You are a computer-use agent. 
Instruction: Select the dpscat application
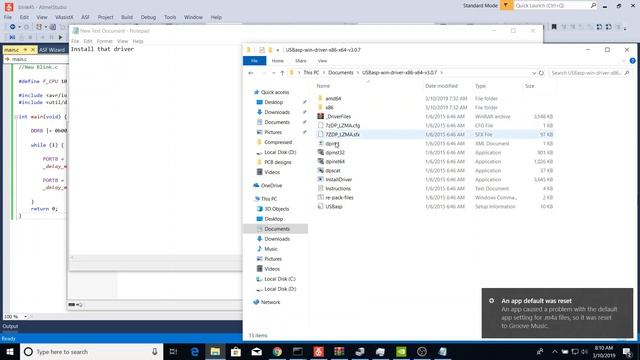click(x=333, y=170)
